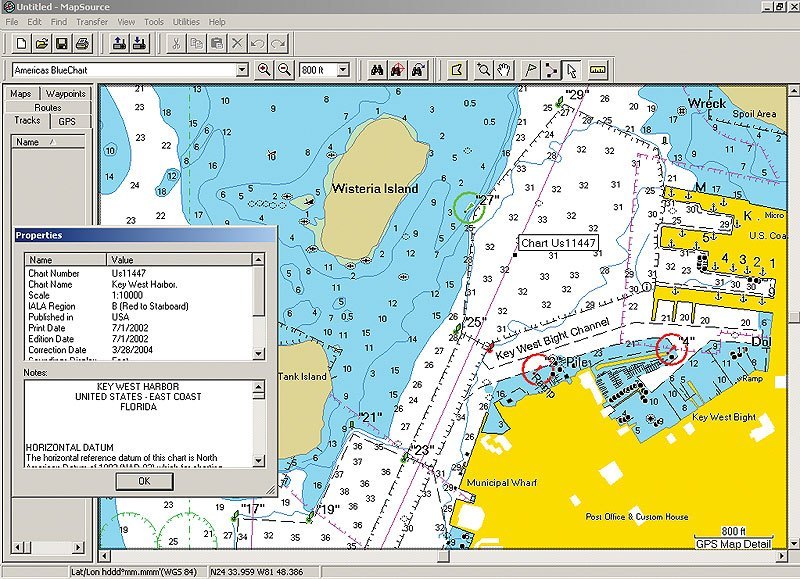Open the Utilities menu
Viewport: 800px width, 579px height.
[186, 21]
